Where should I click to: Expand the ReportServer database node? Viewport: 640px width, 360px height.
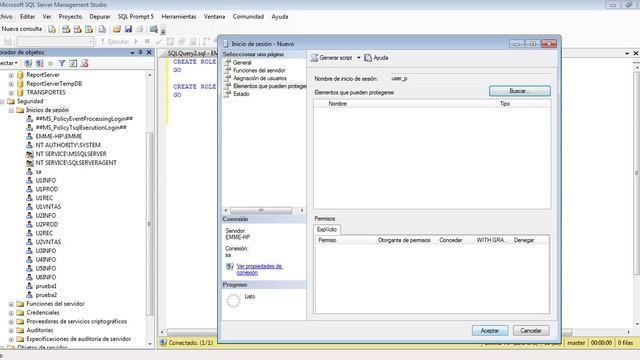coord(11,75)
